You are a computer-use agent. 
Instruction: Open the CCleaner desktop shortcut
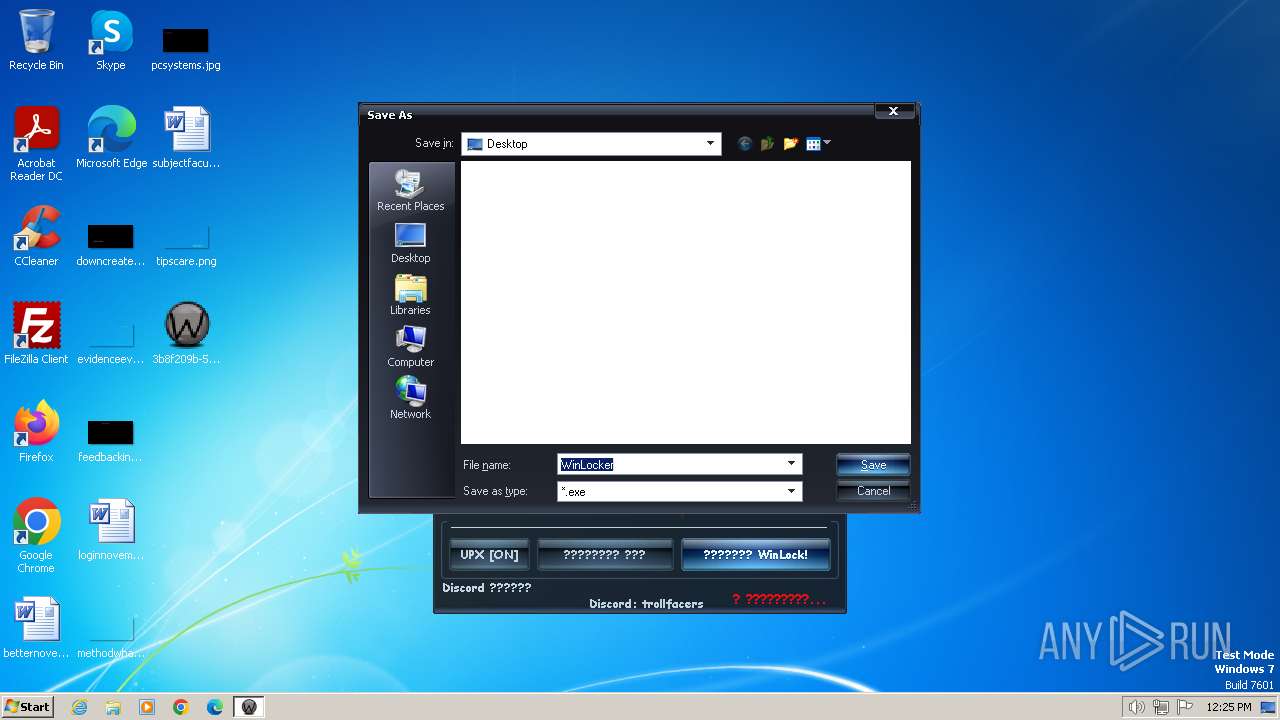click(x=36, y=236)
